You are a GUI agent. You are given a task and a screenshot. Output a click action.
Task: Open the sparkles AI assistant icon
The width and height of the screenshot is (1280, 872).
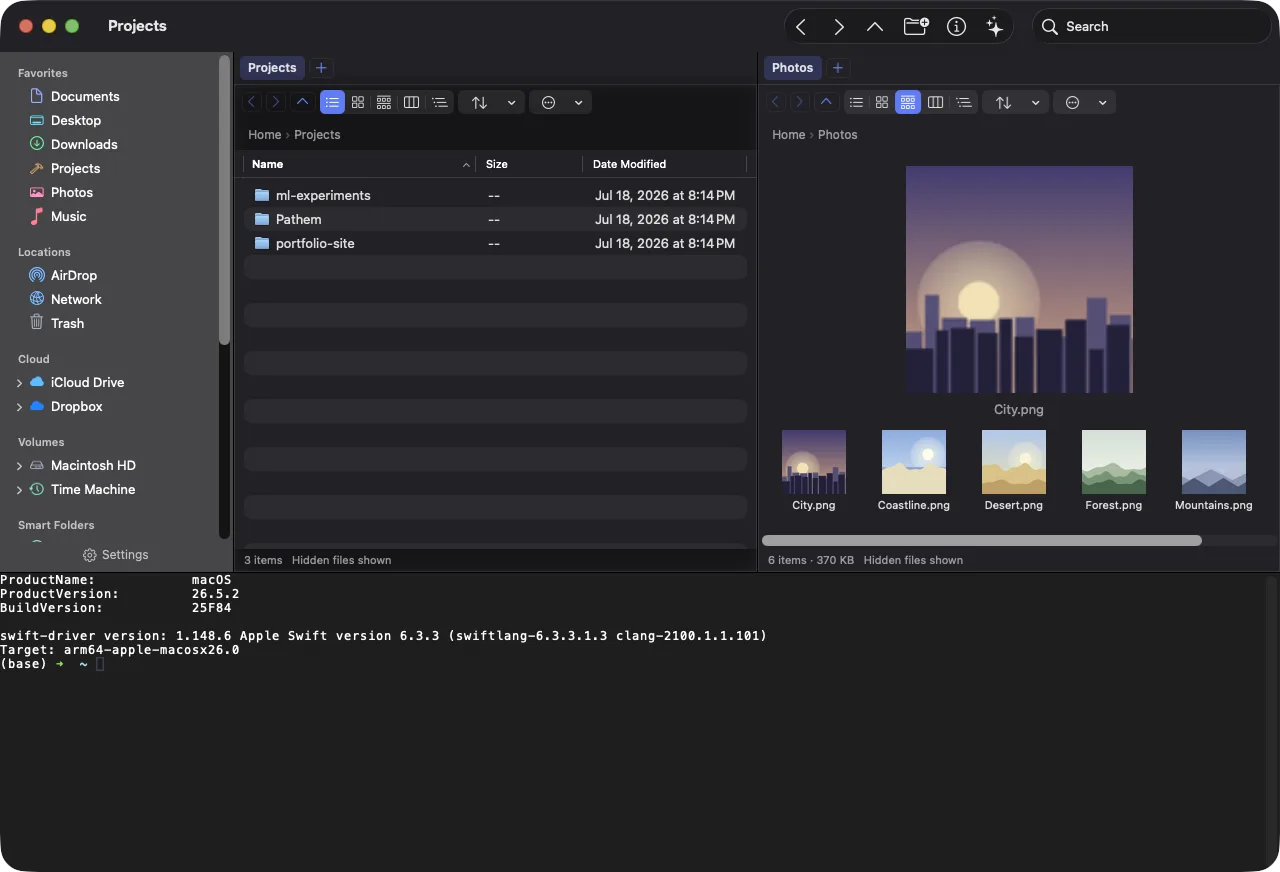[x=994, y=27]
